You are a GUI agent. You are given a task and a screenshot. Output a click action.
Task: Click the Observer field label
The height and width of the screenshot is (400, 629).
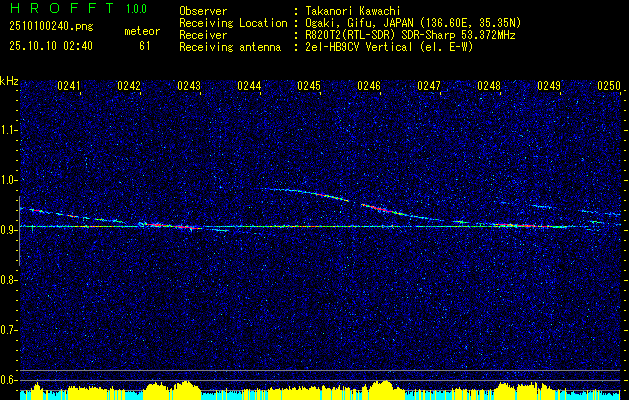click(203, 11)
